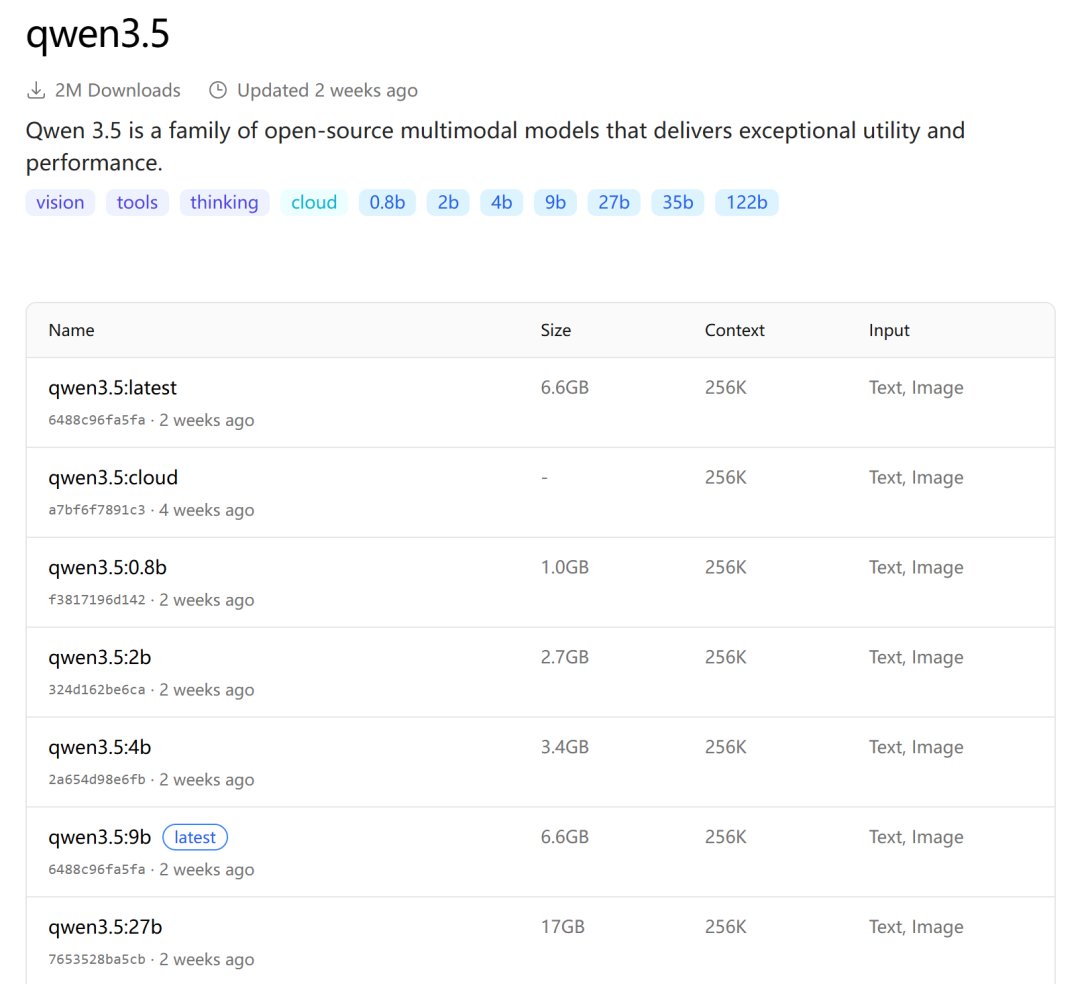
Task: Open the qwen3.5:cloud model link
Action: click(113, 477)
